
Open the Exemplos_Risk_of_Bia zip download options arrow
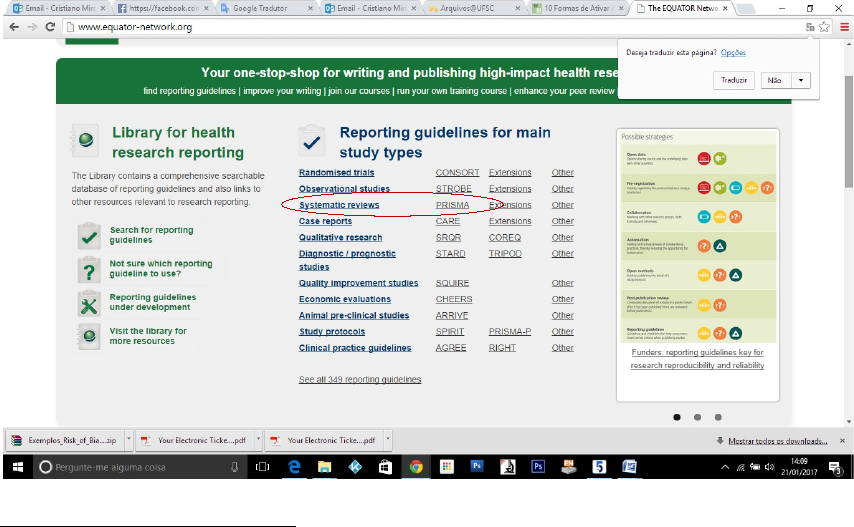(126, 440)
